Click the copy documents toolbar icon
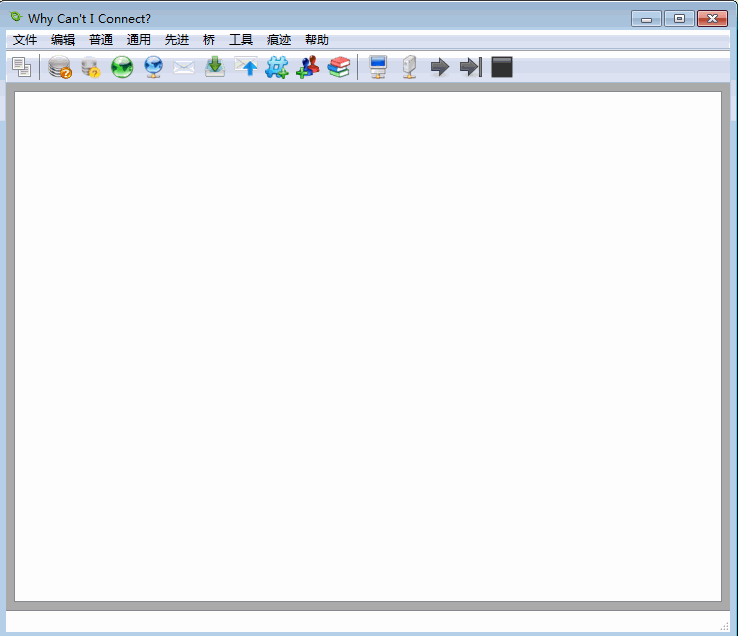This screenshot has height=636, width=738. coord(21,67)
